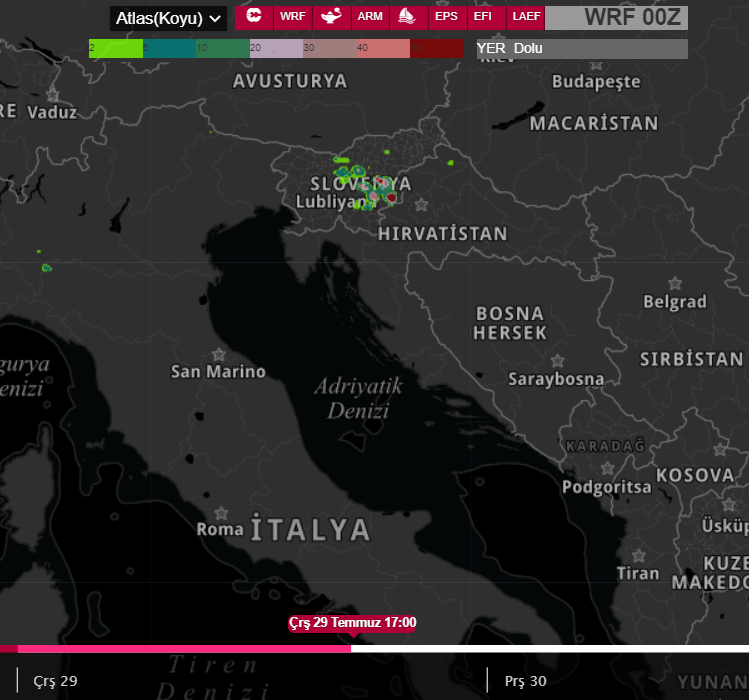Click the small green hail spot in western Italy
The width and height of the screenshot is (749, 700).
46,268
